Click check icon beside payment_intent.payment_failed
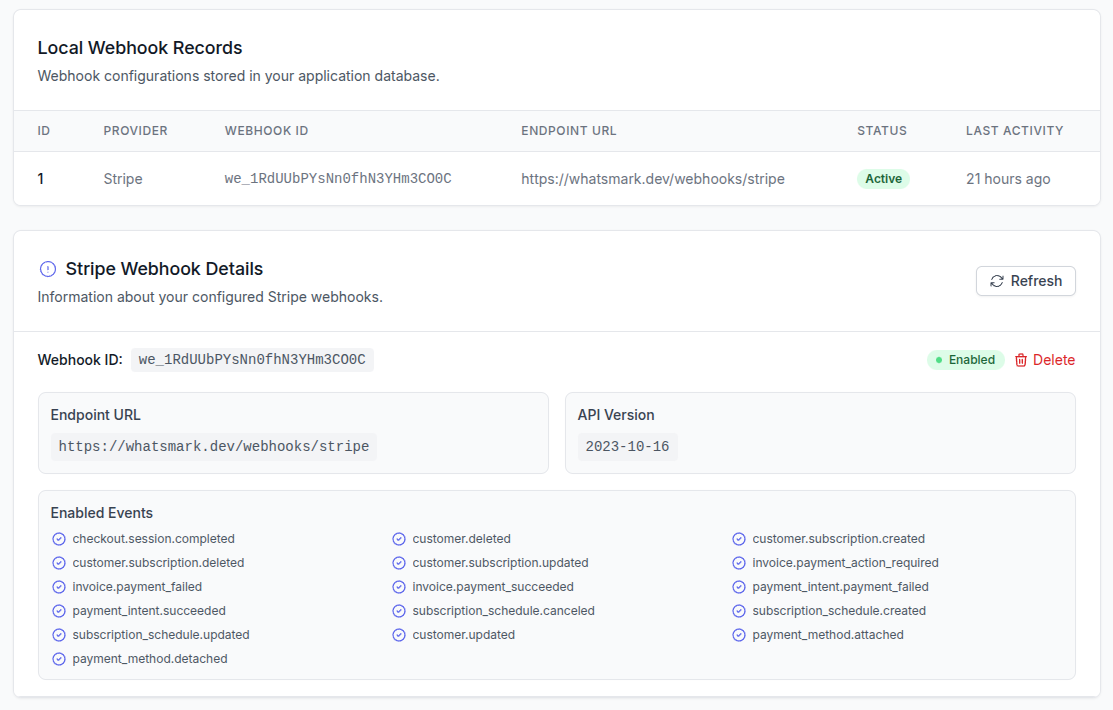The width and height of the screenshot is (1113, 710). tap(739, 587)
